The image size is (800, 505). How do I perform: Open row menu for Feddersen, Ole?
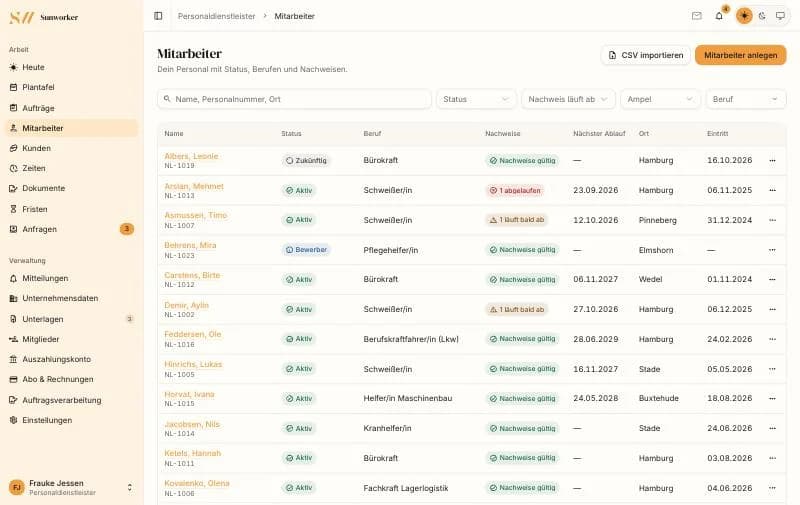[x=772, y=339]
